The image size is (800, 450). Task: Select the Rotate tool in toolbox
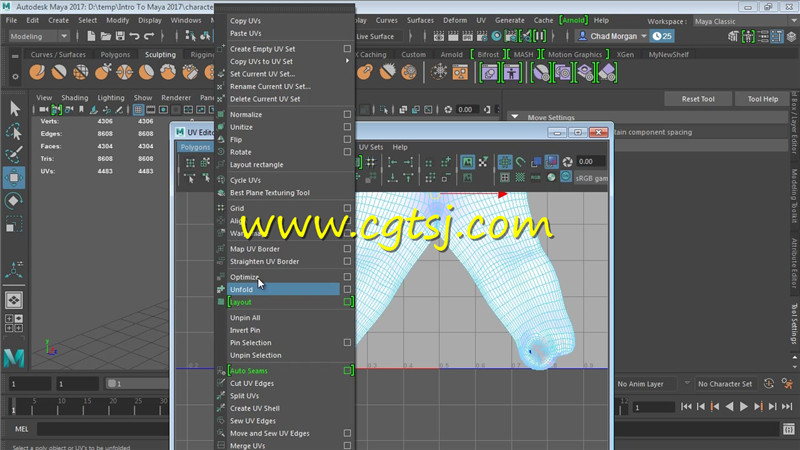click(14, 201)
